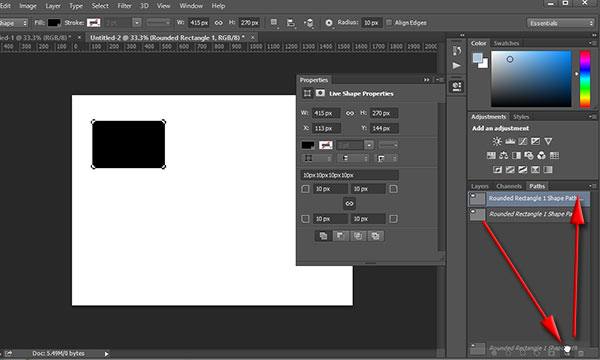Switch to the Layers tab

click(480, 186)
